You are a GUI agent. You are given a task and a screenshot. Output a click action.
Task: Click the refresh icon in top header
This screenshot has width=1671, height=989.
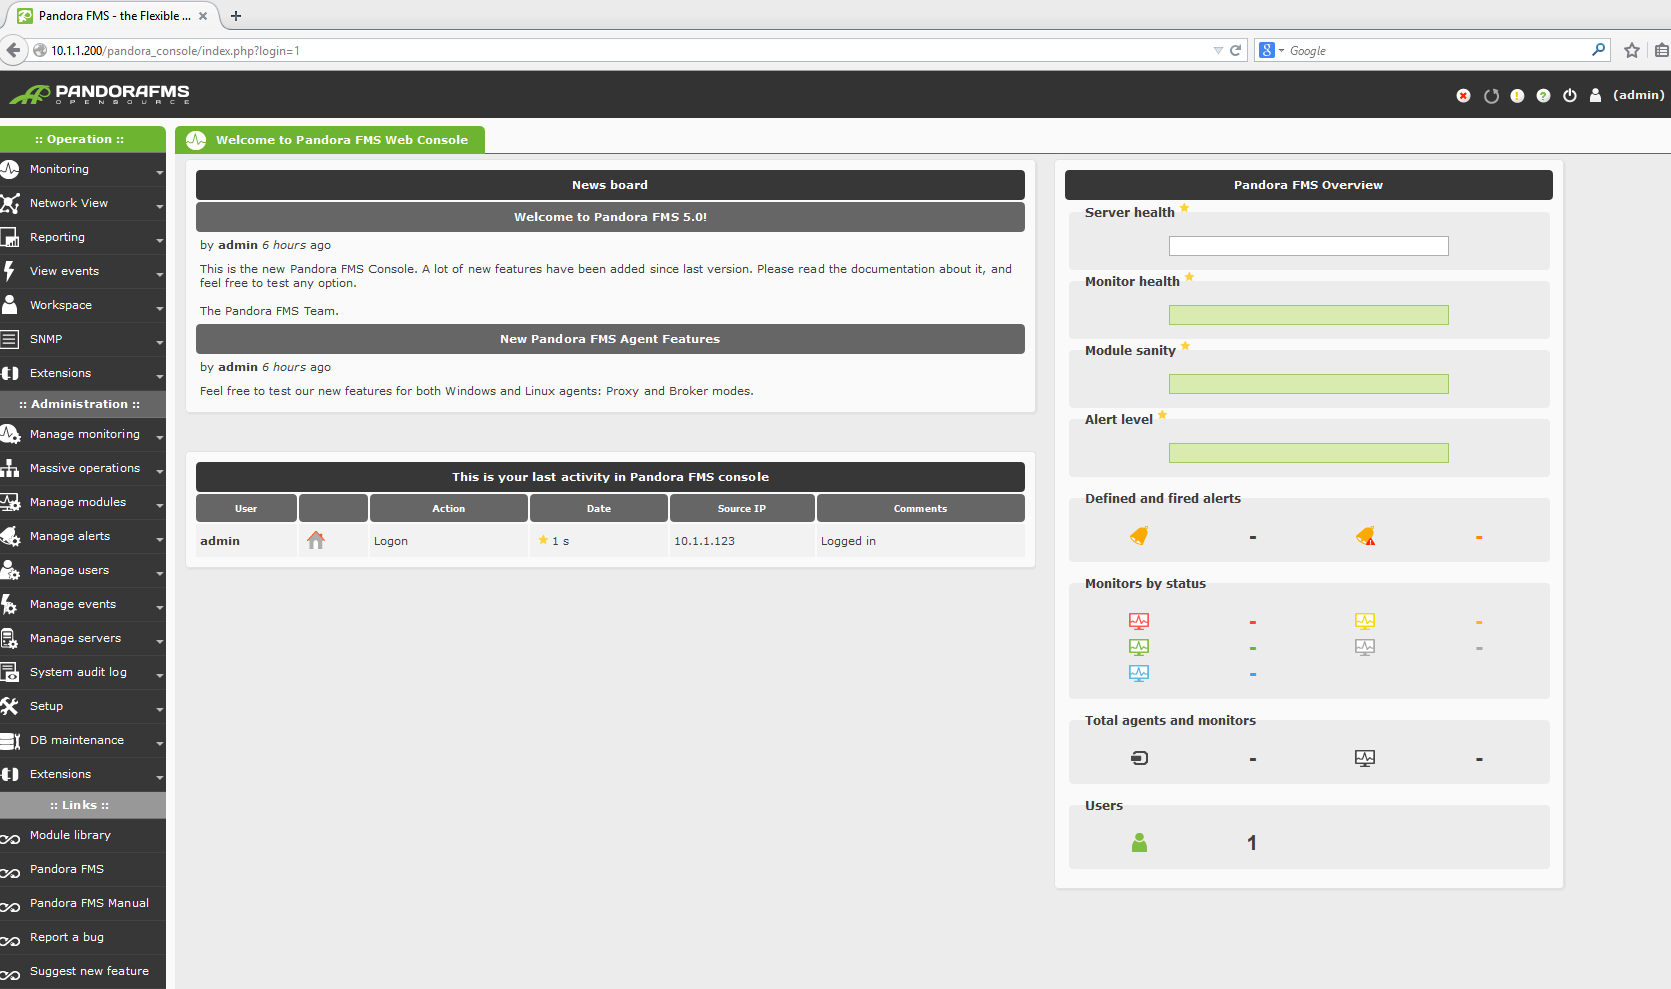[1491, 96]
